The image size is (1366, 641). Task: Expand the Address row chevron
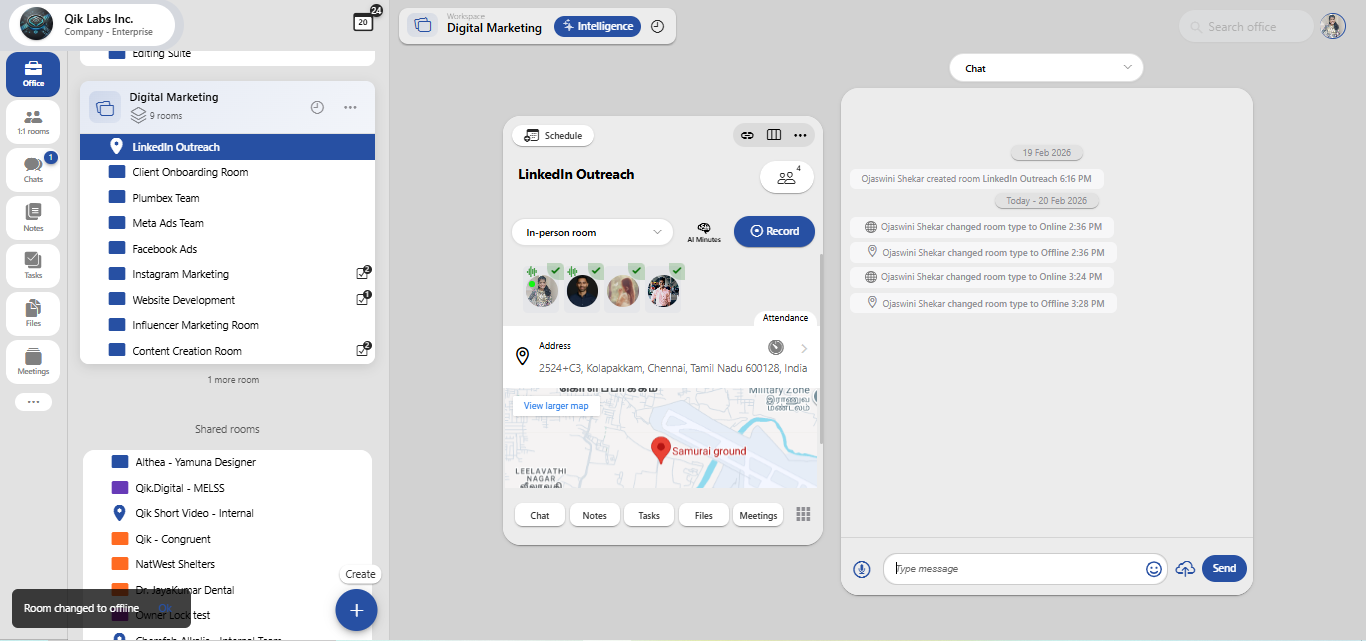point(804,349)
